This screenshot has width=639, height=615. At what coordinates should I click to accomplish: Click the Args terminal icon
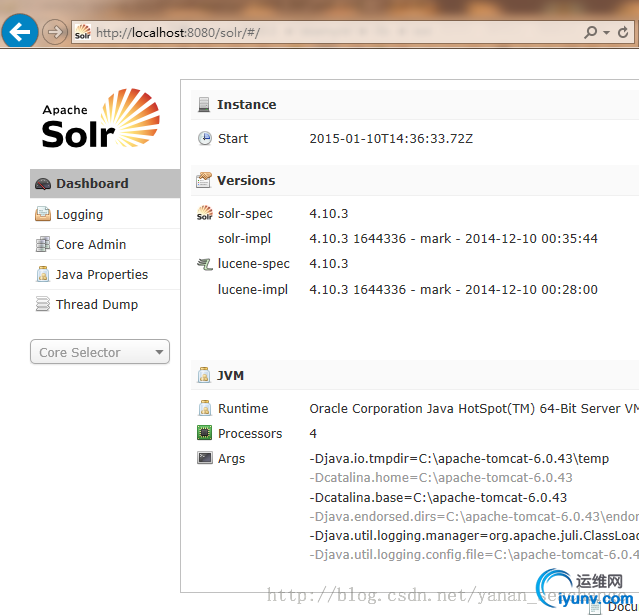(205, 458)
